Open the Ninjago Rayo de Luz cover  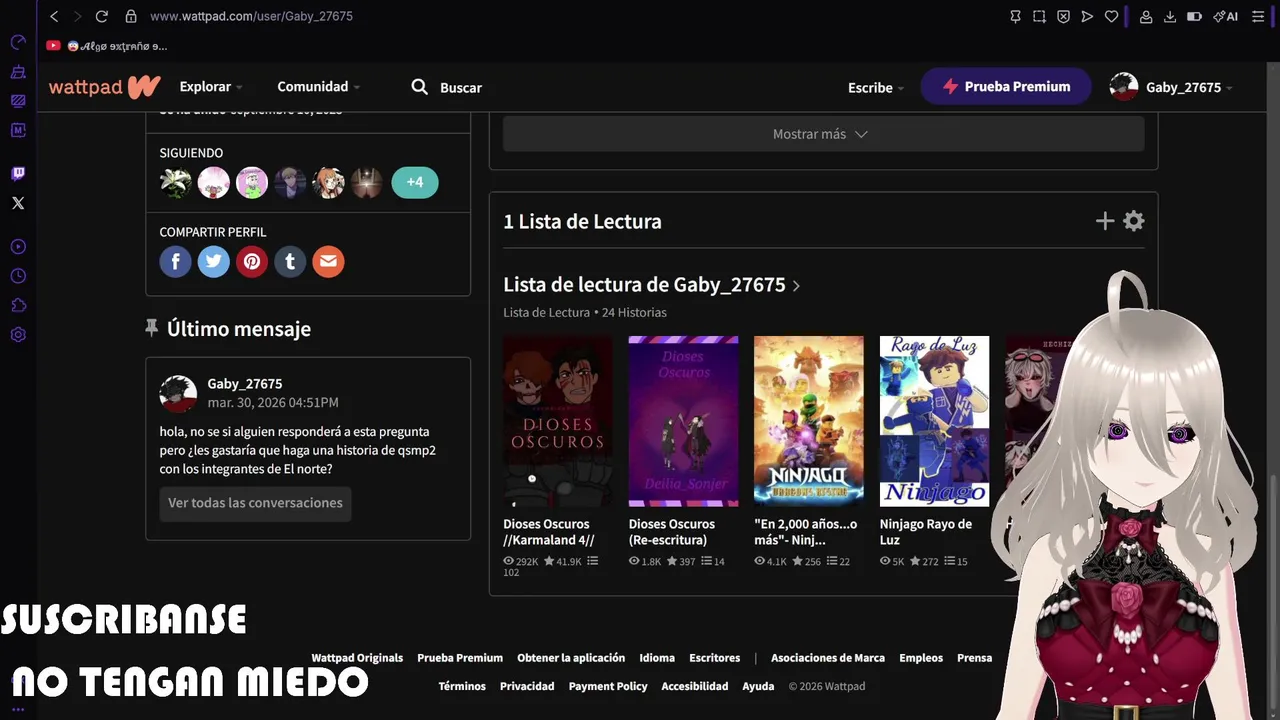(935, 421)
